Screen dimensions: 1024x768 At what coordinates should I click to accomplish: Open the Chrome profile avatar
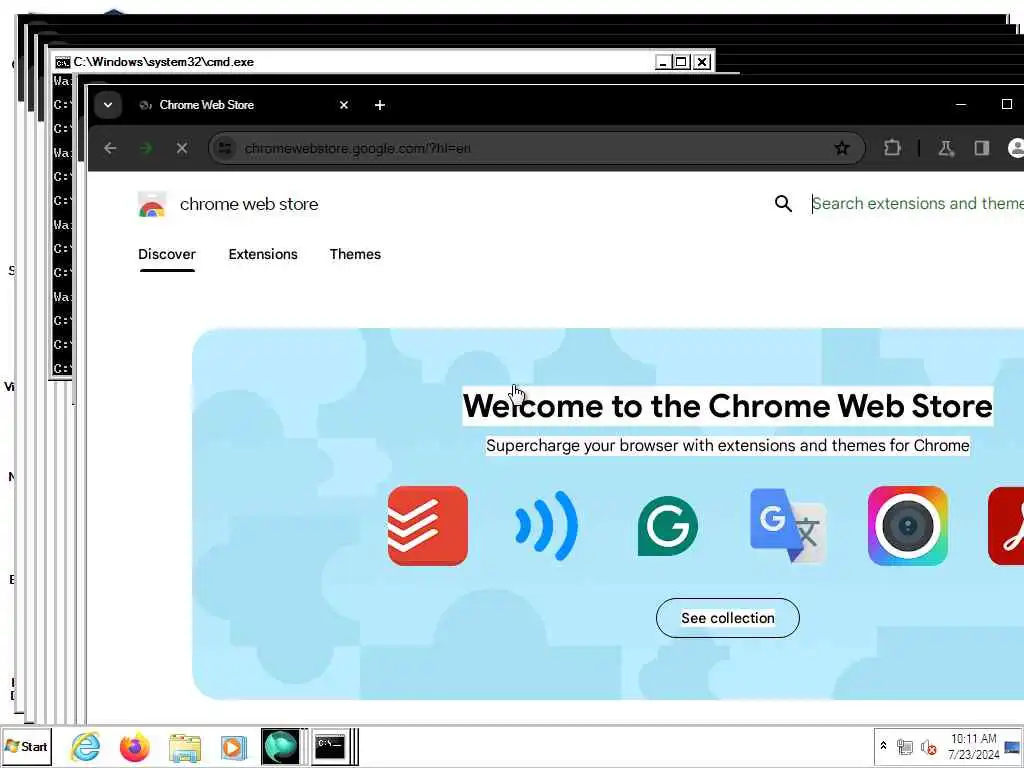tap(1016, 148)
